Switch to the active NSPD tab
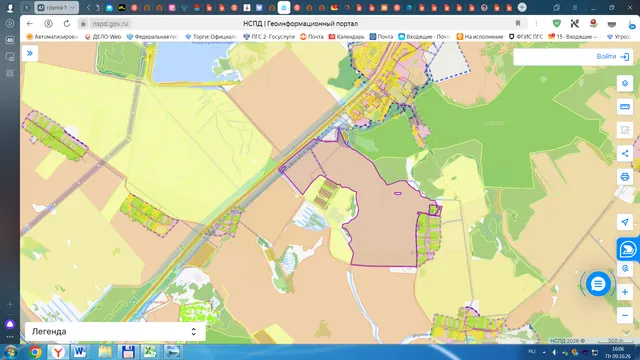Viewport: 640px width, 360px height. [x=284, y=7]
